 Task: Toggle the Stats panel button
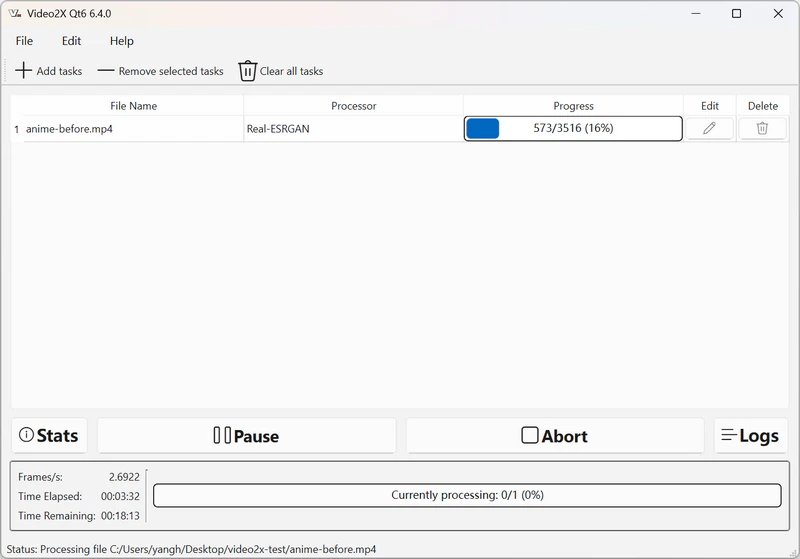coord(49,436)
